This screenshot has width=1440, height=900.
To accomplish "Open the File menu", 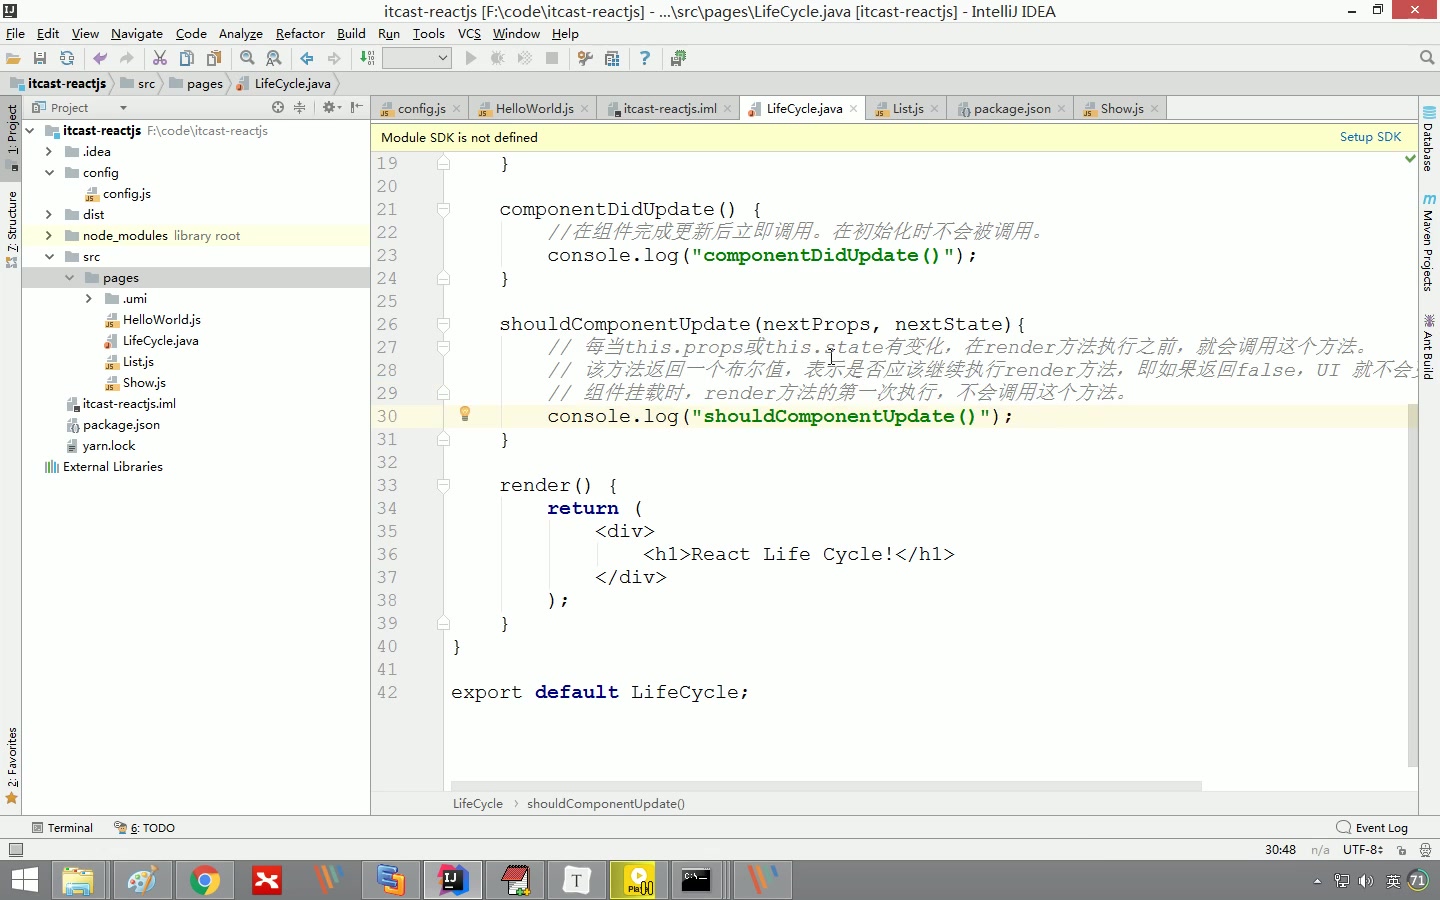I will coord(15,33).
